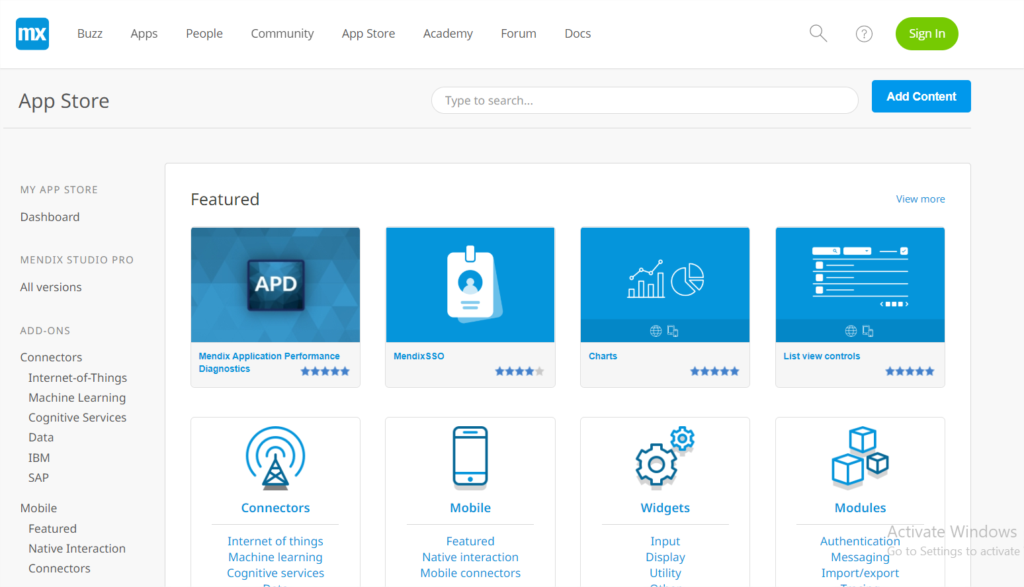1024x587 pixels.
Task: Click the Mobile phone category icon
Action: click(x=470, y=458)
